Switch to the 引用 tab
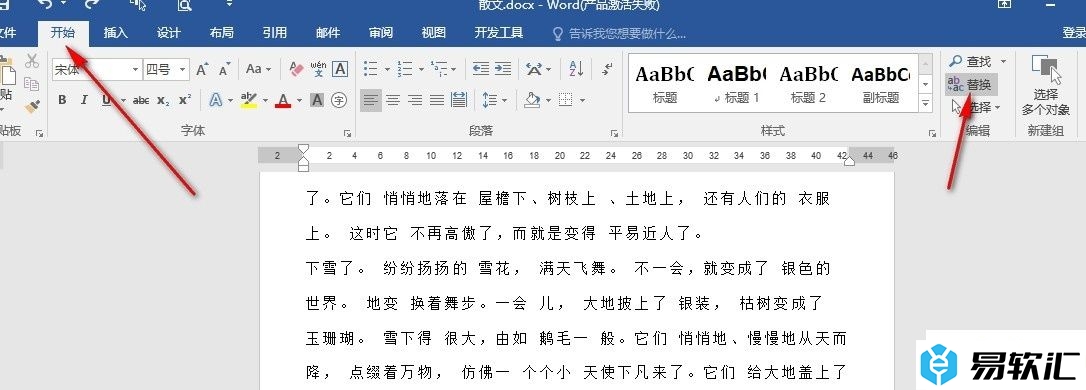 coord(275,33)
